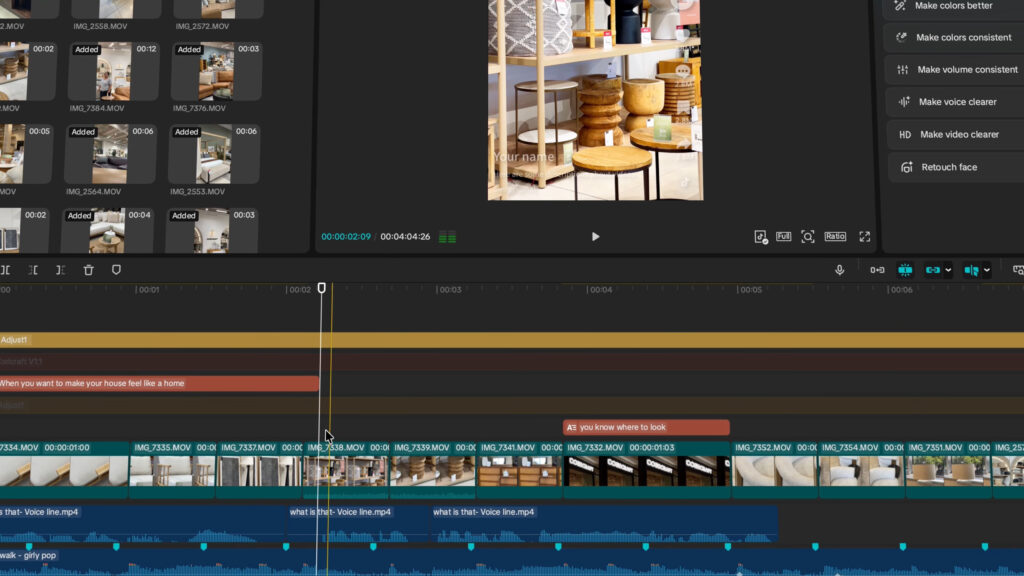
Task: Select IMG_7339.MOV clip on timeline
Action: point(433,470)
